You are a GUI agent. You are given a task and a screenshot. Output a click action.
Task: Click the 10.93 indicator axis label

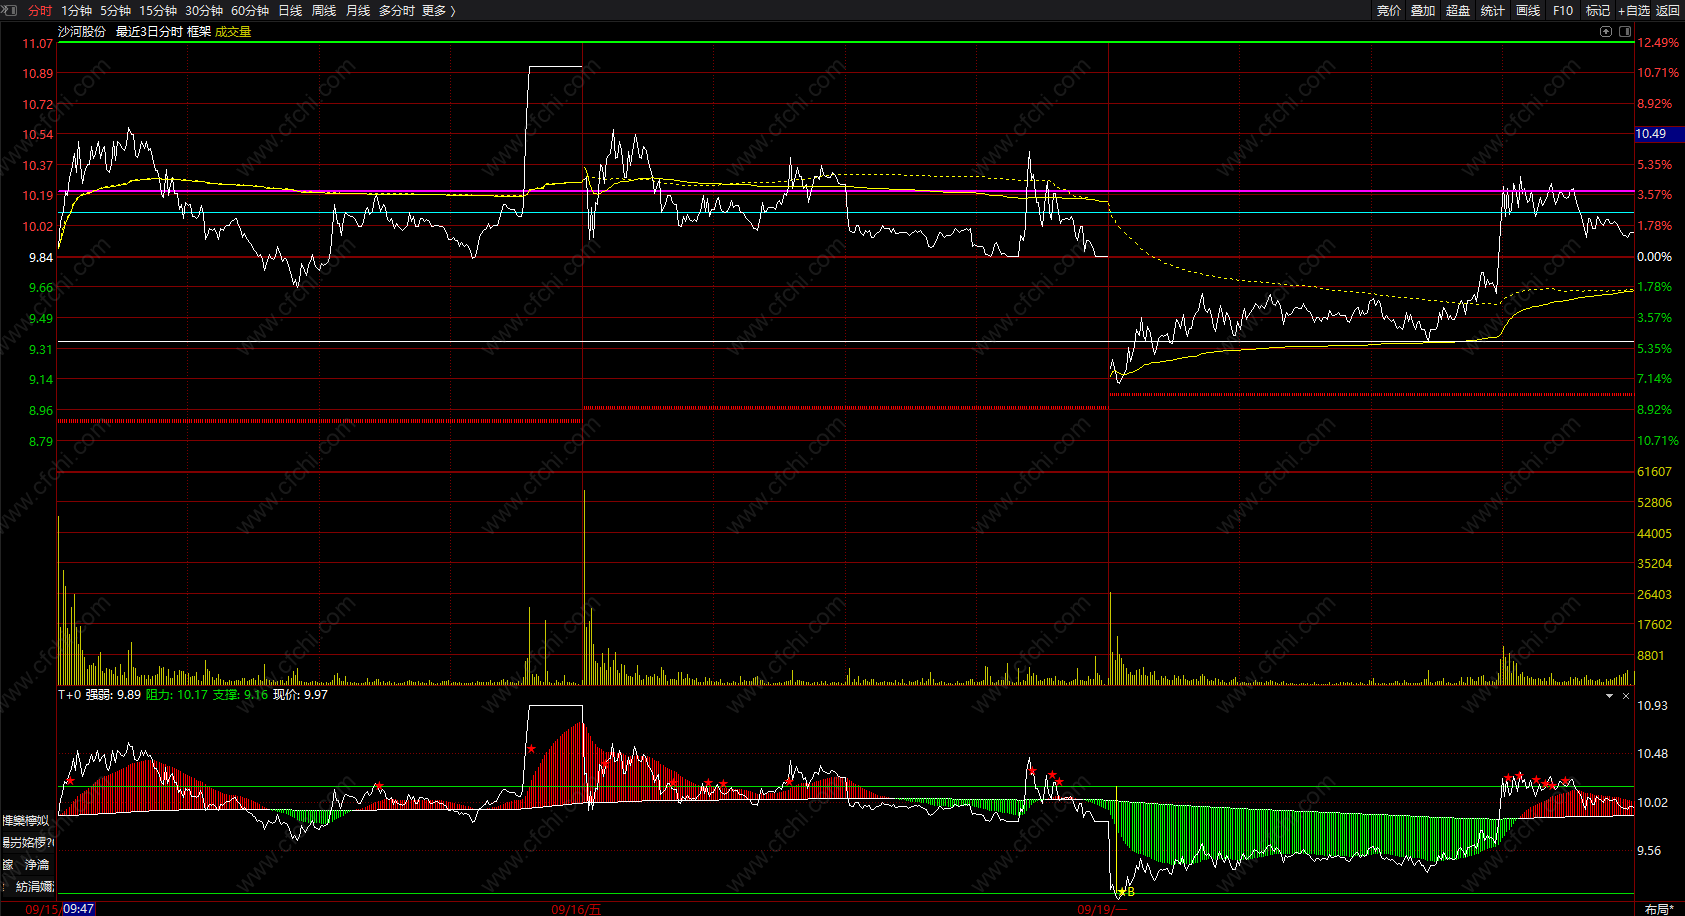(1652, 706)
